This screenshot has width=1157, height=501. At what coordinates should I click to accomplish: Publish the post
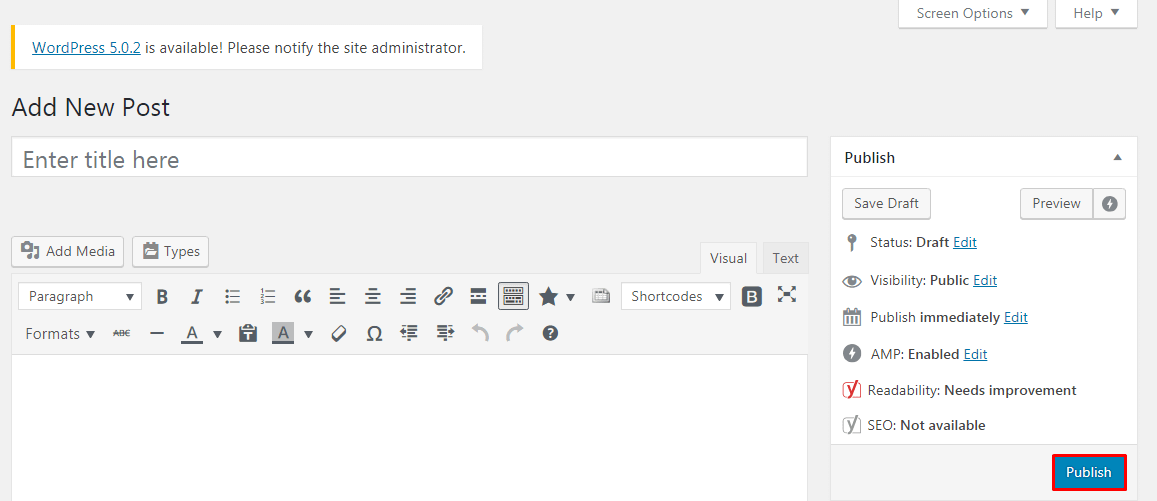point(1089,472)
